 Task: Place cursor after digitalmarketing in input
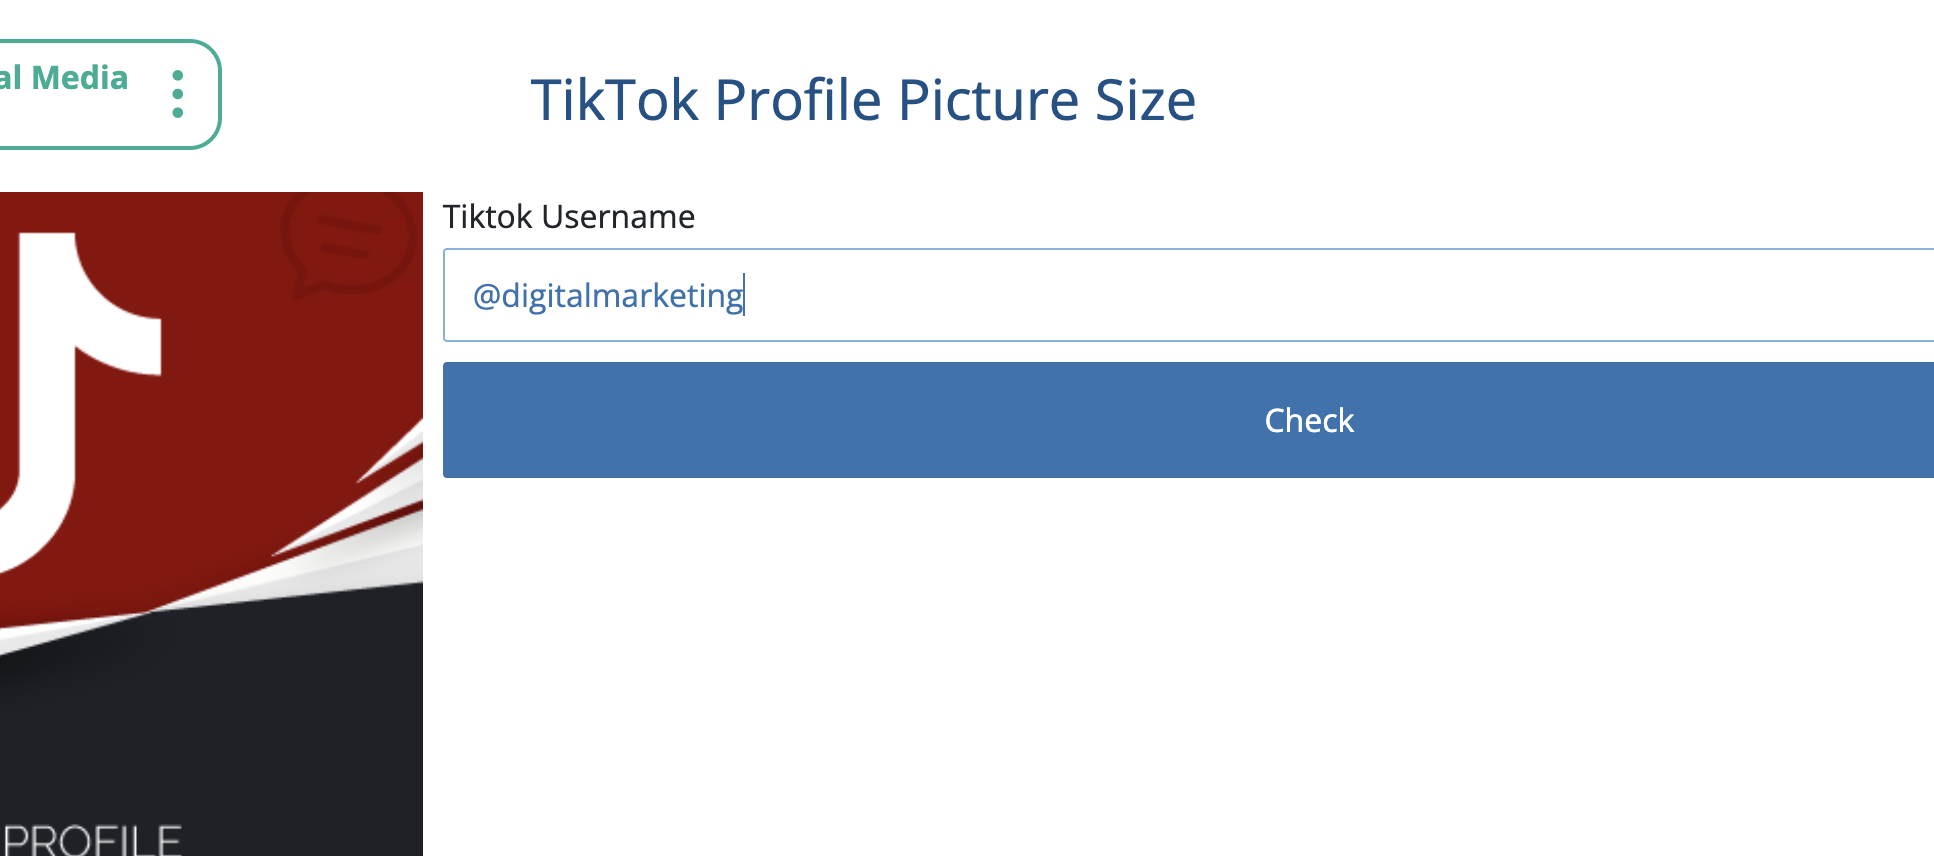744,296
